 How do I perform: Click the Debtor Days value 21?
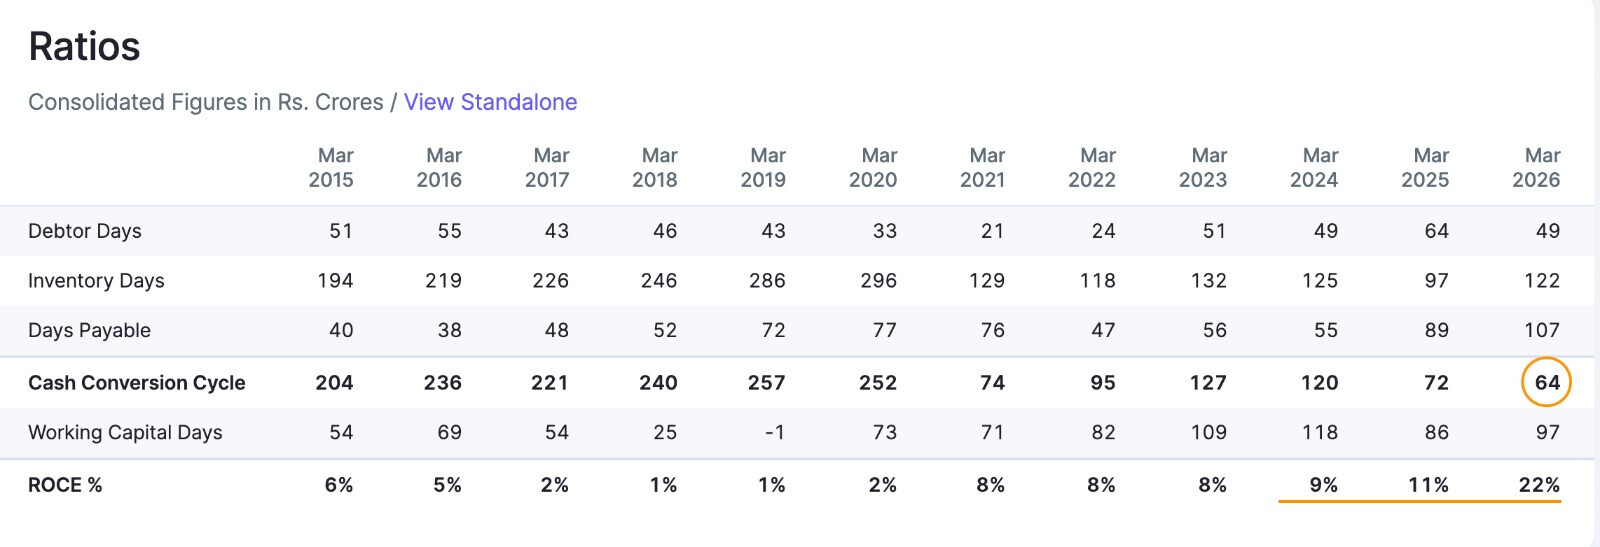point(992,231)
